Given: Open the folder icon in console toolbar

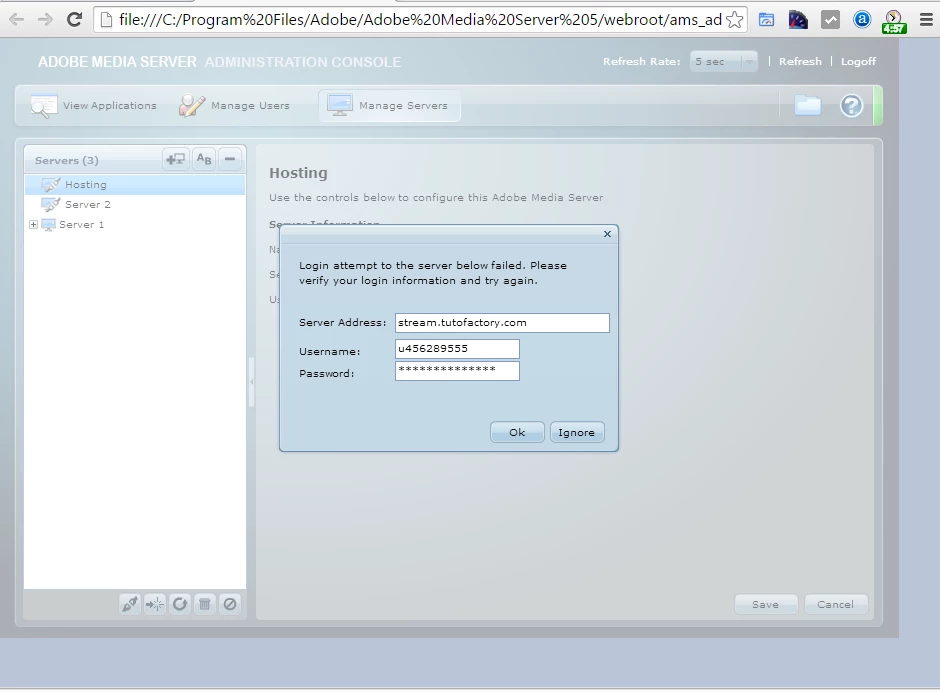Looking at the screenshot, I should pyautogui.click(x=808, y=106).
